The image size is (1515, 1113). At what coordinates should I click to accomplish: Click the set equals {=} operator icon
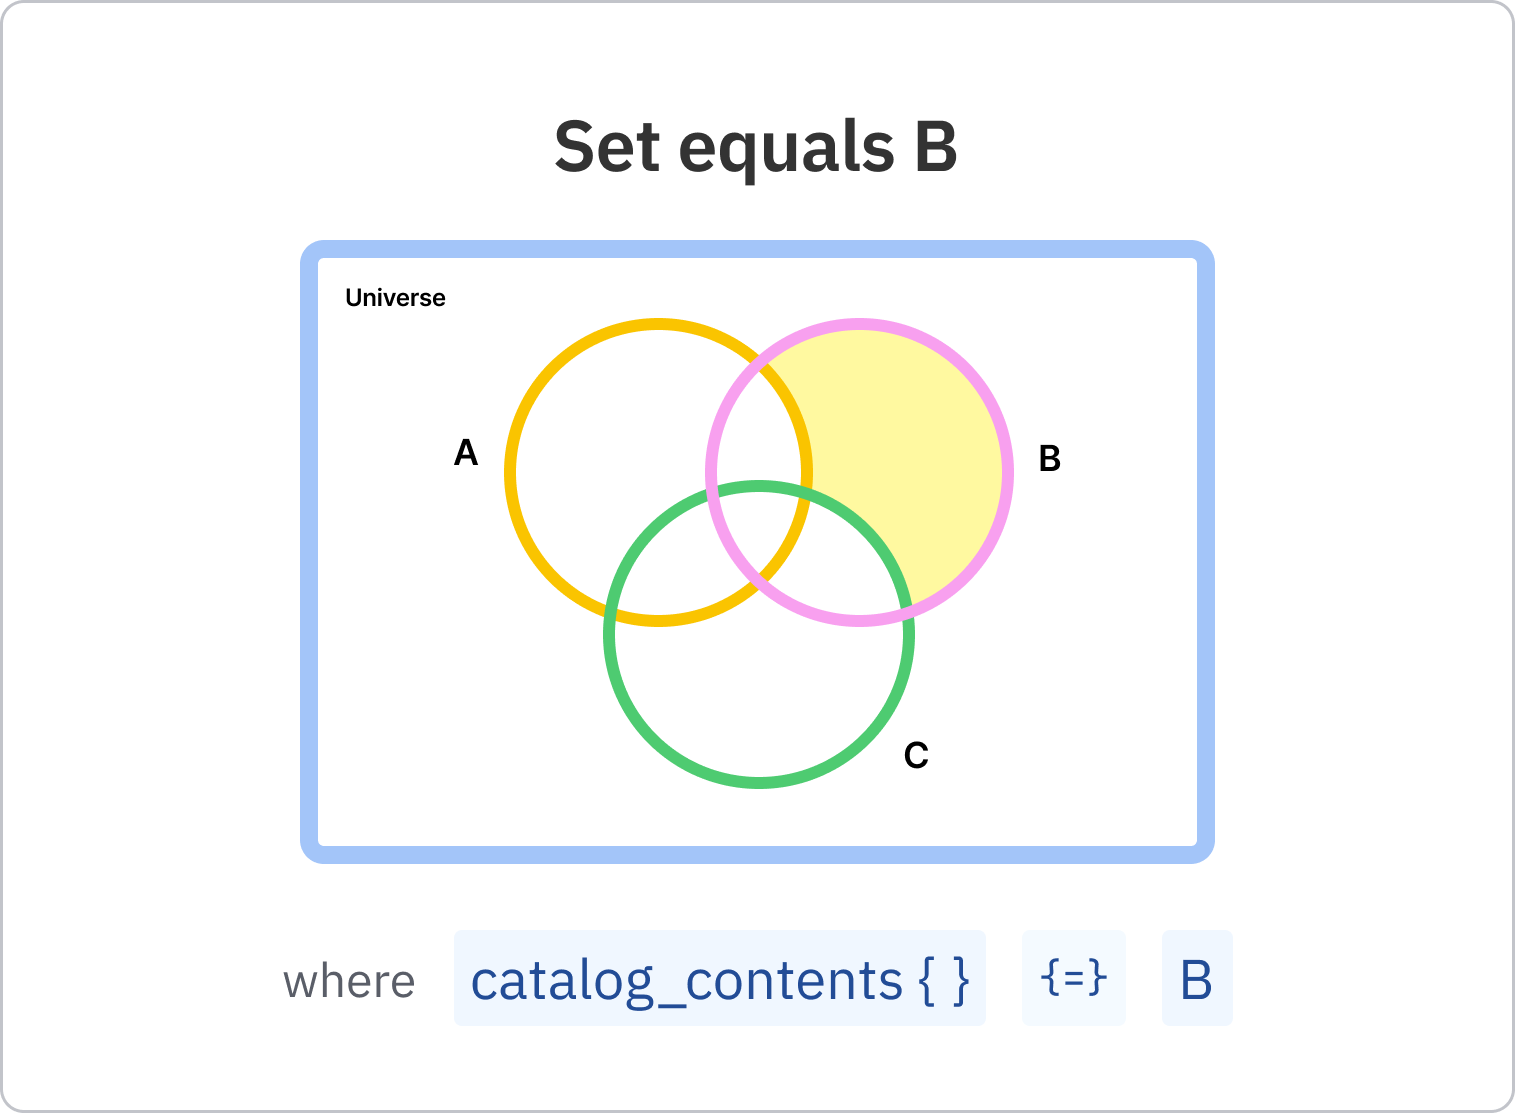pos(1073,977)
